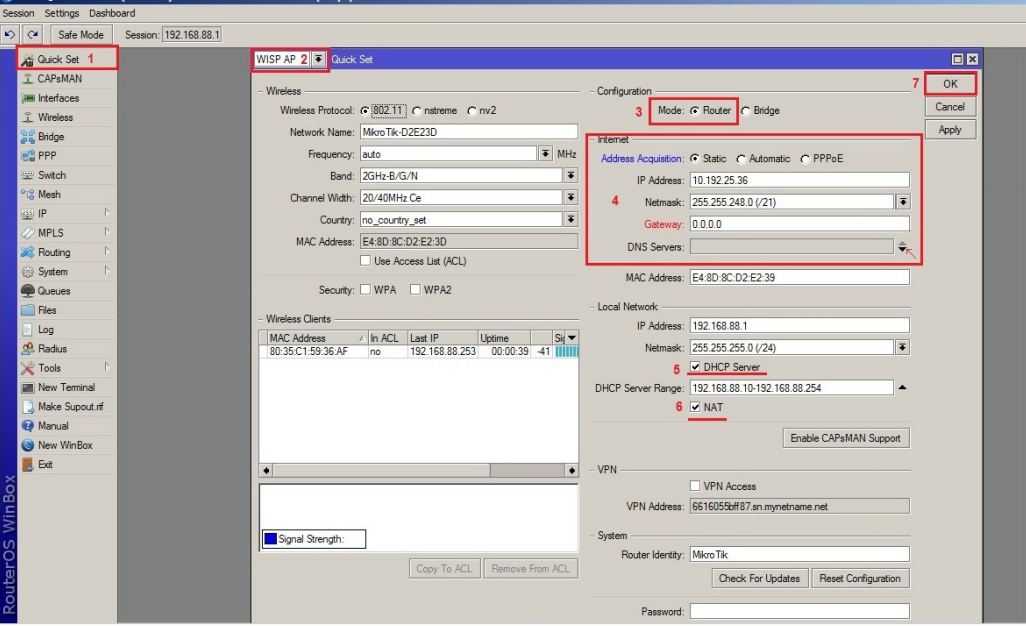Screen dimensions: 1026x626
Task: Open Queues in the sidebar
Action: pyautogui.click(x=67, y=290)
